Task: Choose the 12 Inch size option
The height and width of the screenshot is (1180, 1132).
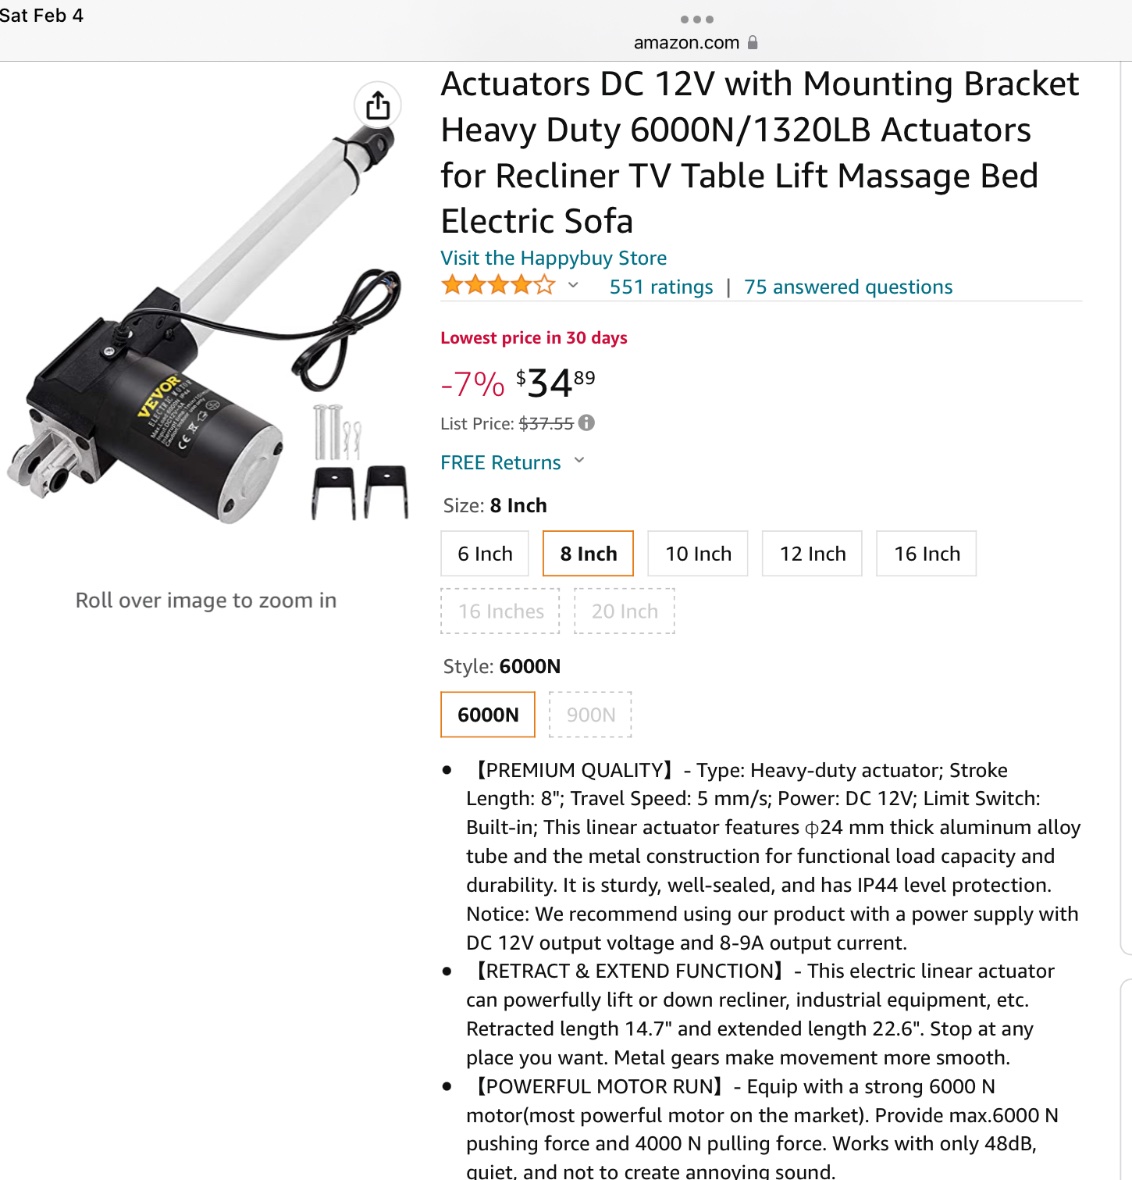Action: click(812, 554)
